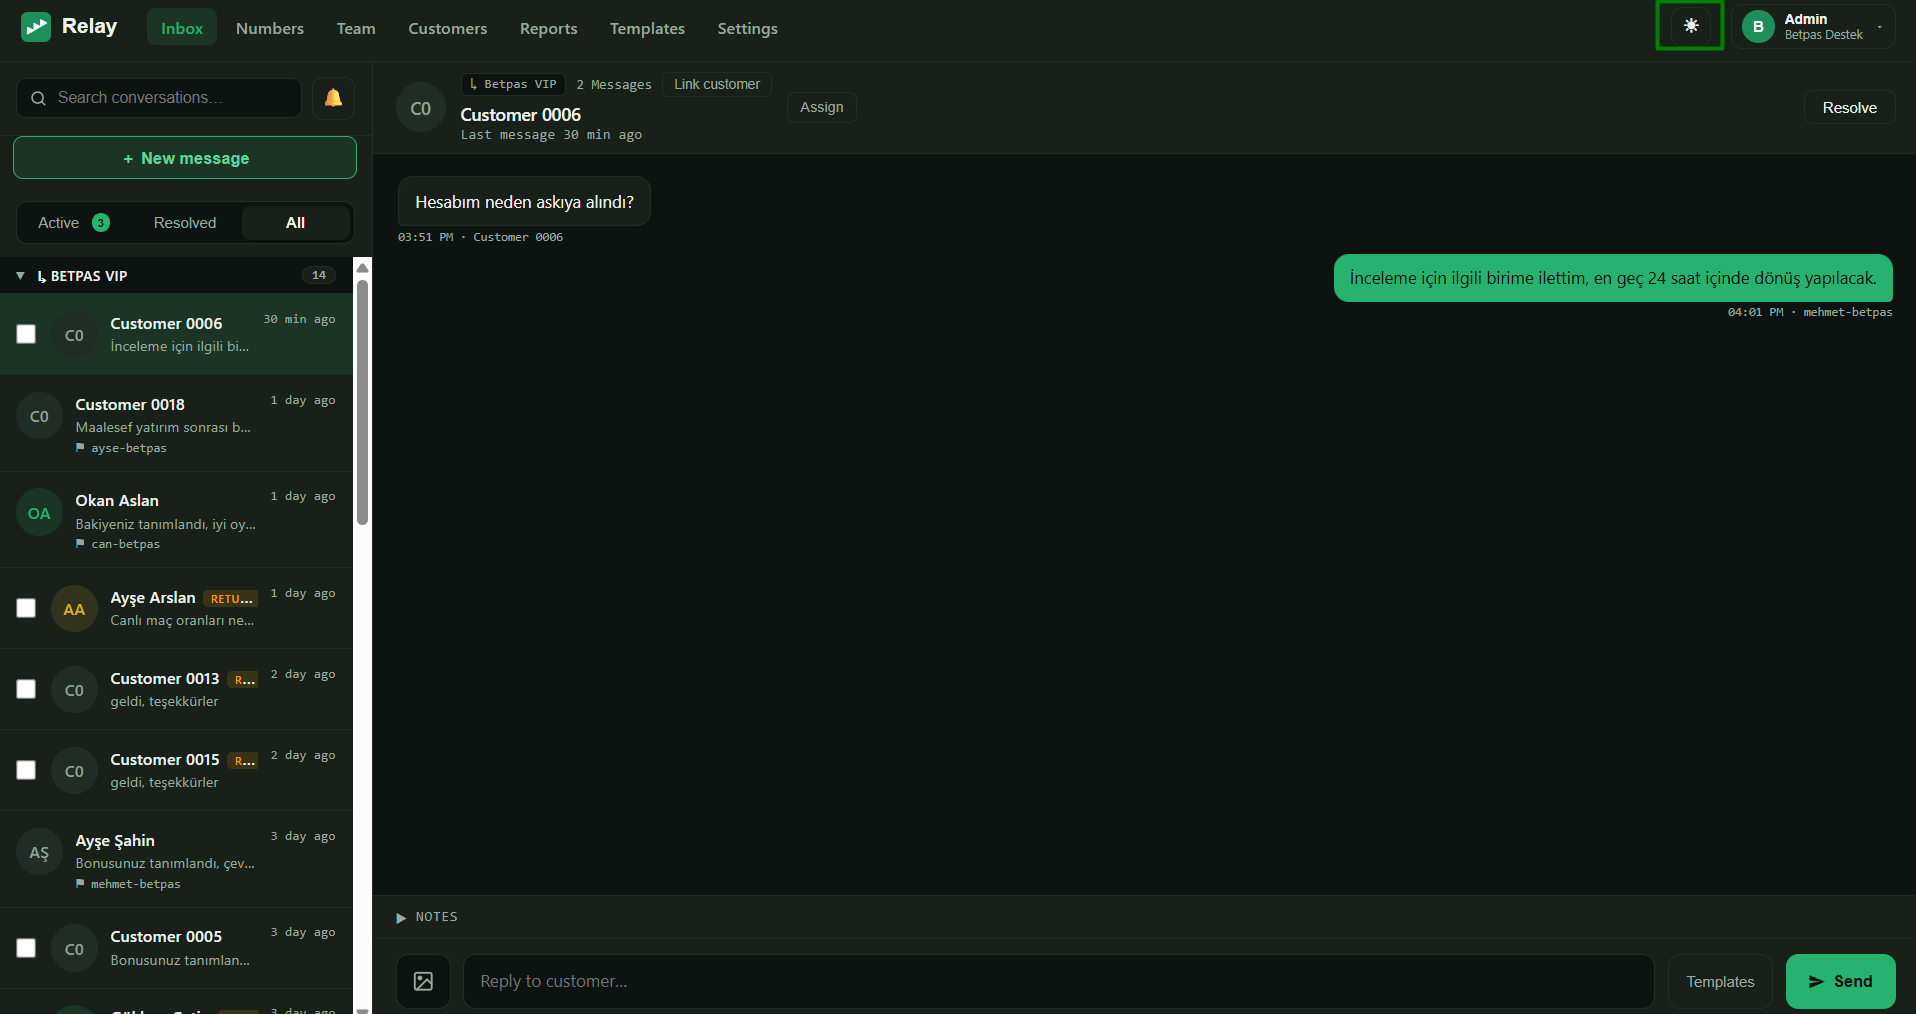Click Okan Aslan's OA avatar
The width and height of the screenshot is (1916, 1014).
click(39, 513)
